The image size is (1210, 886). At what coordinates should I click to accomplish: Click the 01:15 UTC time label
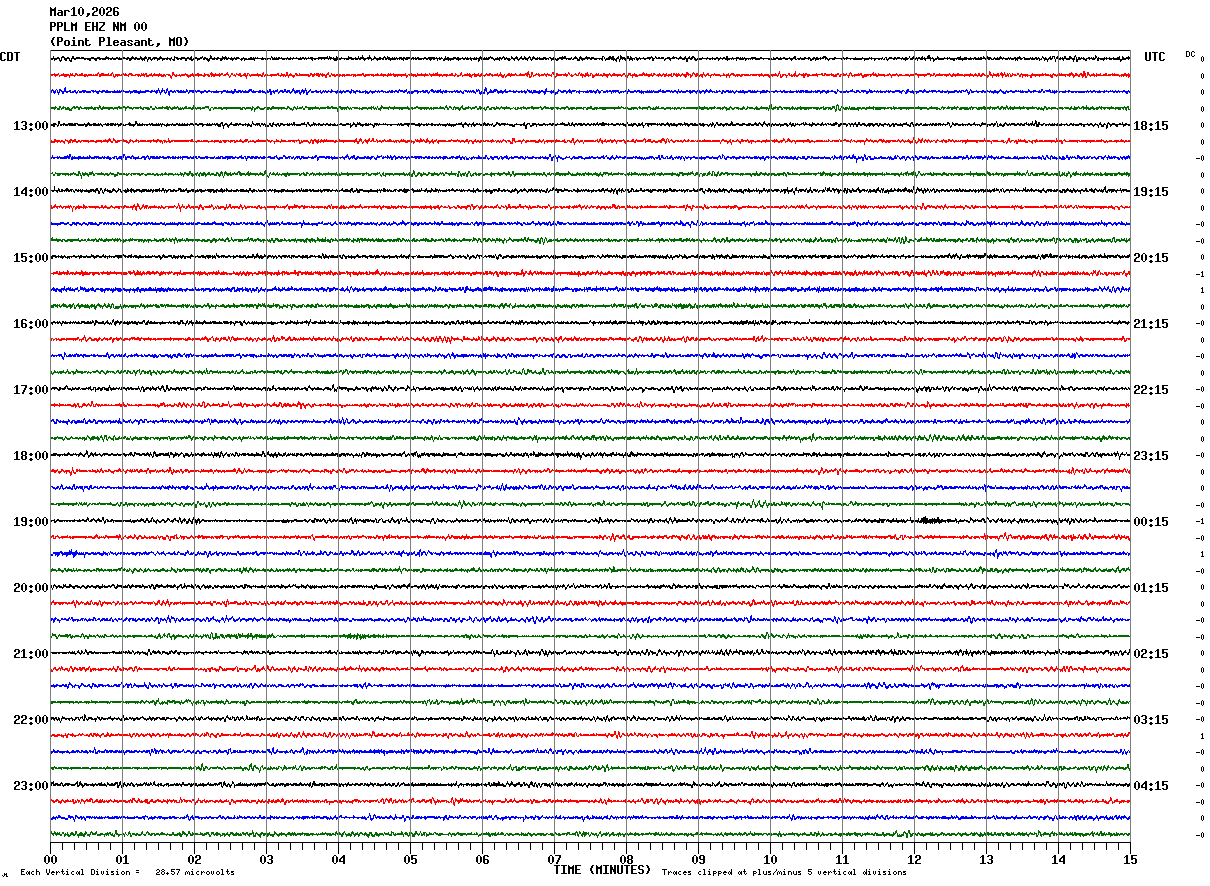pos(1151,588)
